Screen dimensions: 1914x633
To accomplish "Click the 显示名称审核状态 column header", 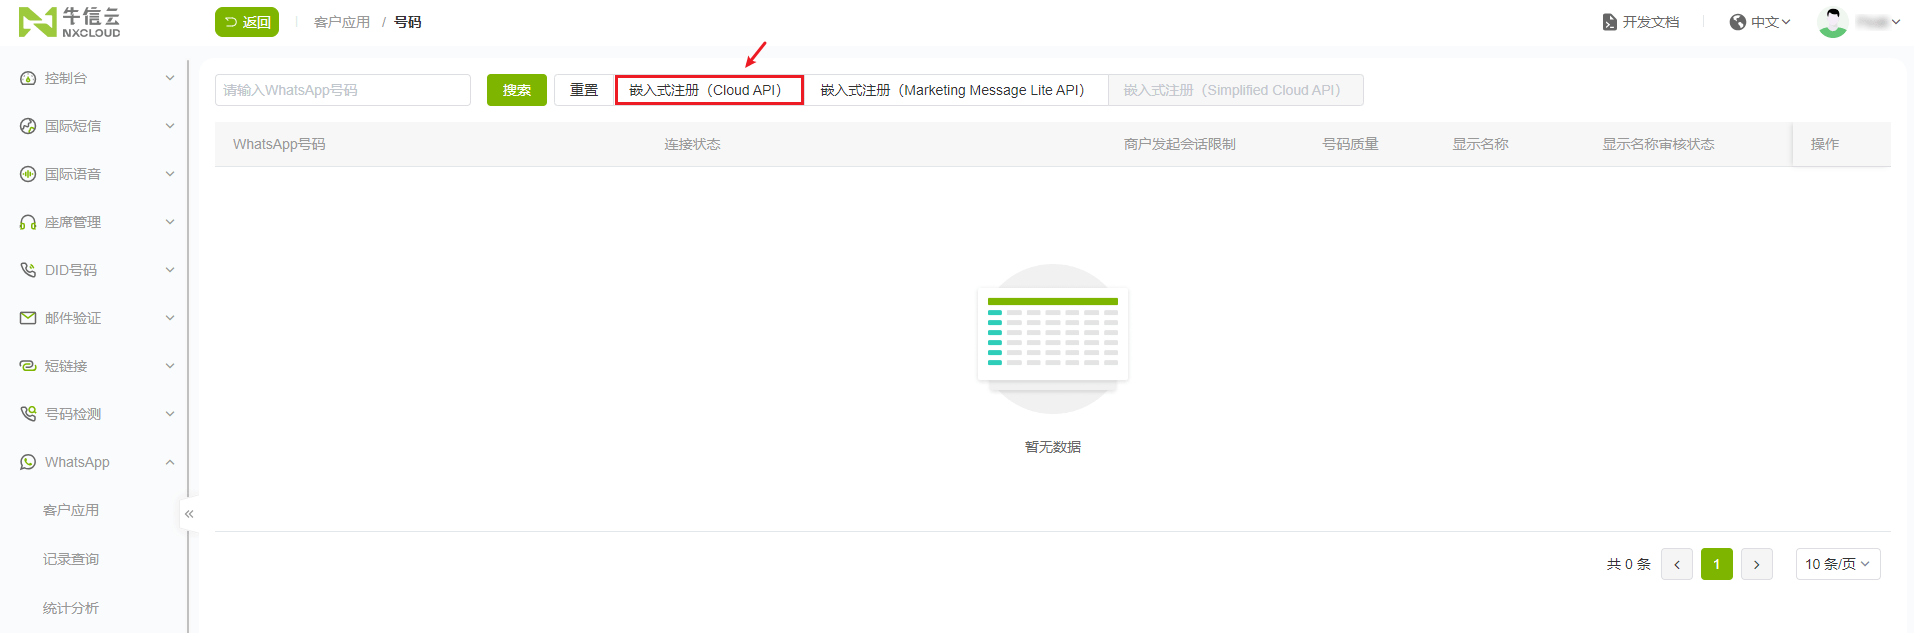I will click(x=1659, y=144).
